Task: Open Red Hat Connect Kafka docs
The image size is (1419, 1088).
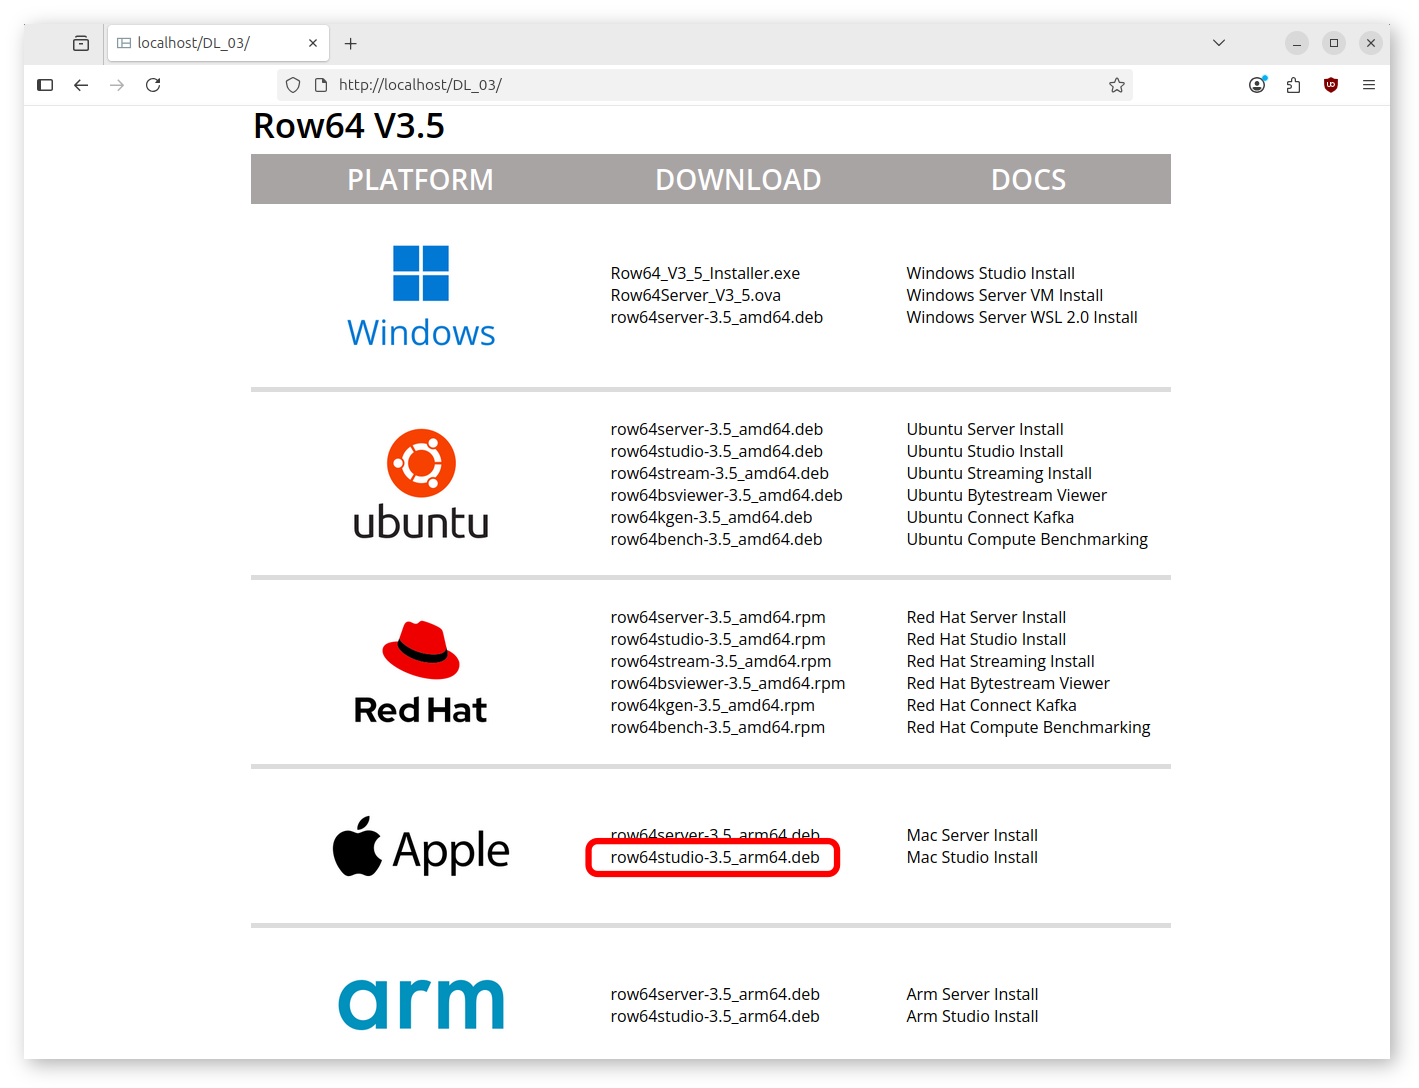Action: pos(991,705)
